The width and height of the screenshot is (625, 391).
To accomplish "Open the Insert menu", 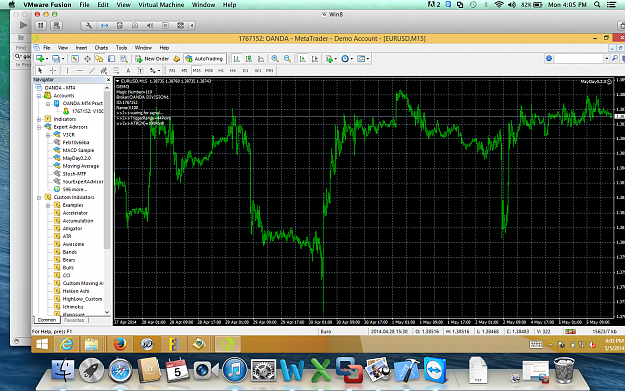I will (81, 48).
